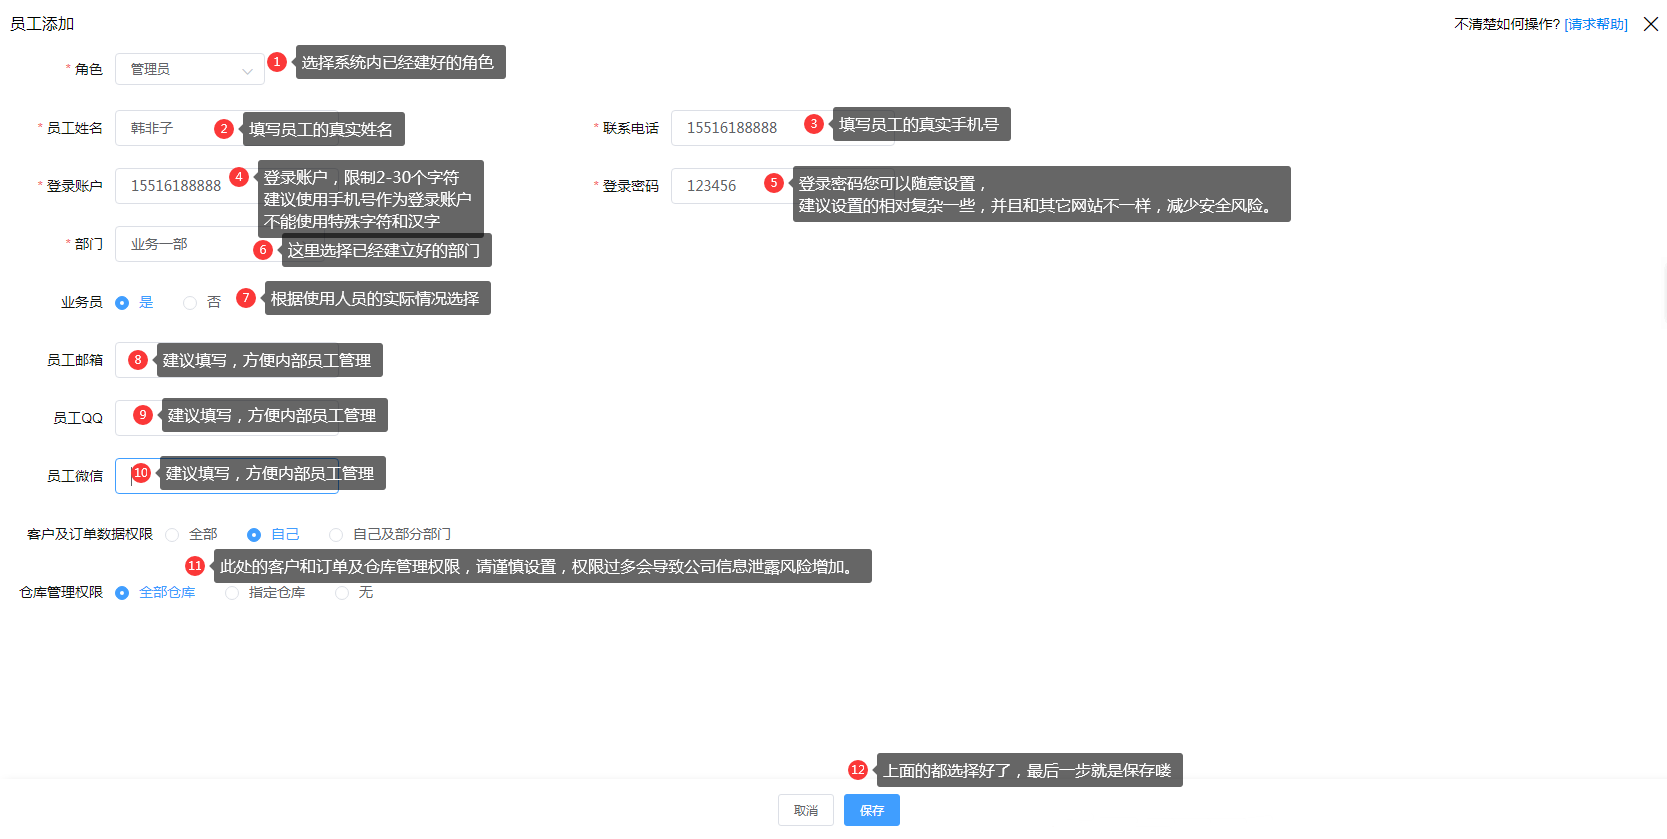This screenshot has height=839, width=1667.
Task: Select 否 for 业务员 option
Action: (x=190, y=303)
